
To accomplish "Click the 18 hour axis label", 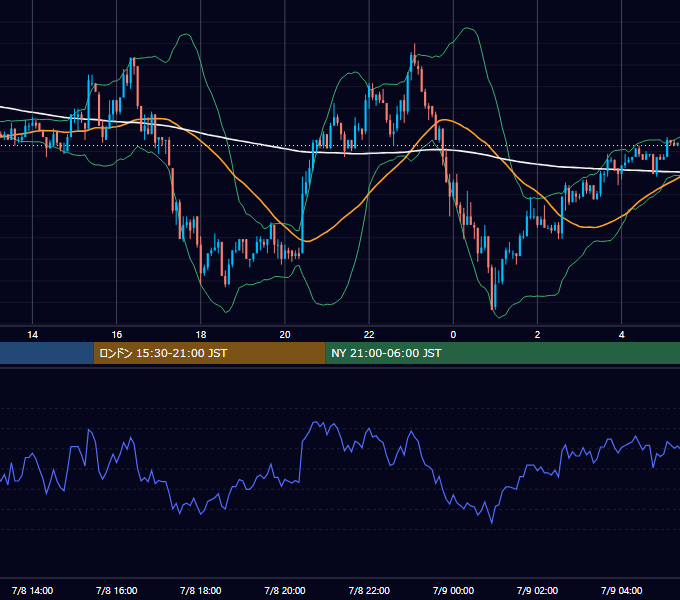I will [x=201, y=335].
